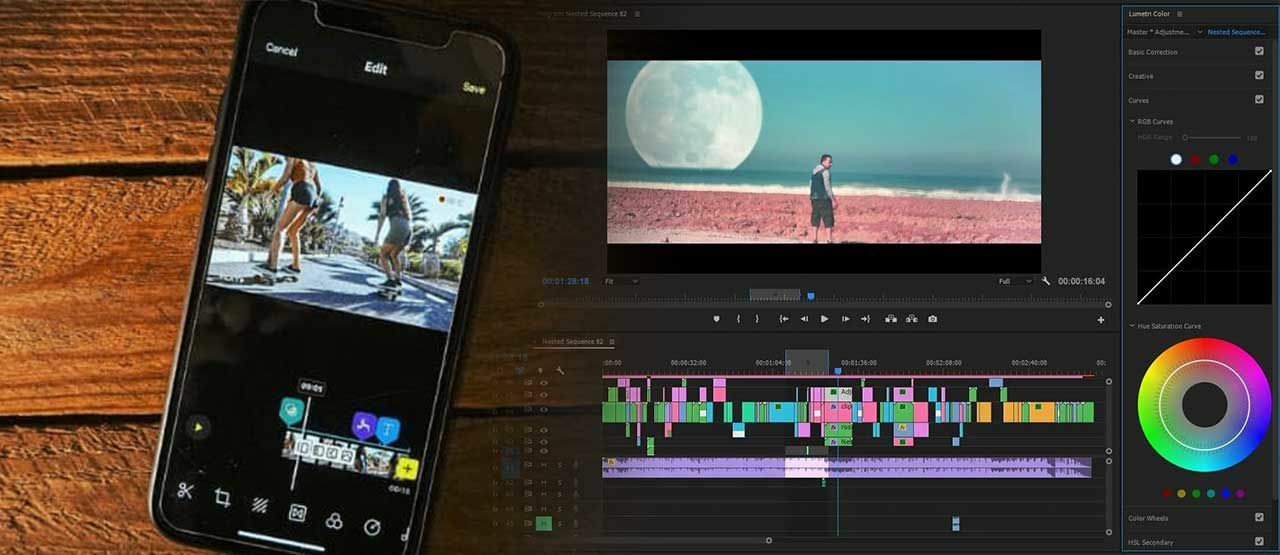Image resolution: width=1280 pixels, height=555 pixels.
Task: Adjust the HDR Range slider
Action: coord(1213,137)
